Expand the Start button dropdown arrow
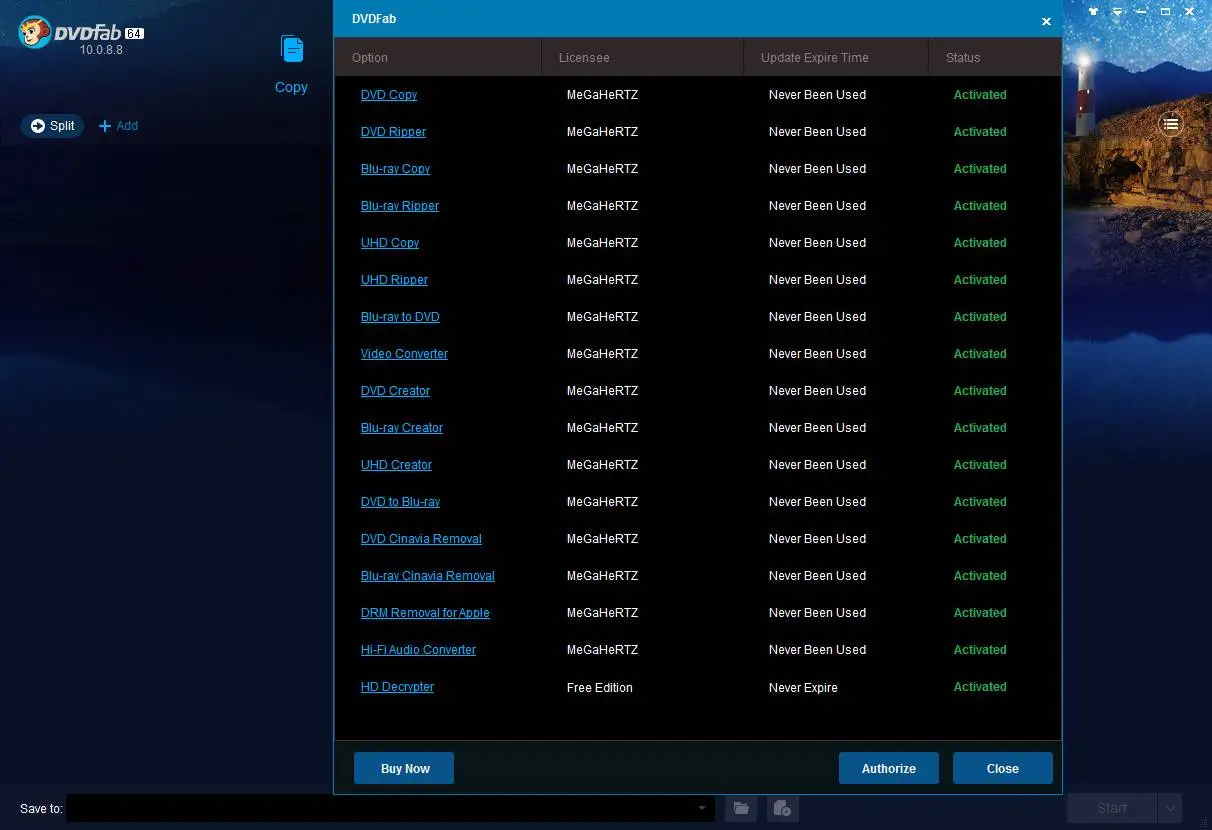The width and height of the screenshot is (1212, 830). 1170,808
